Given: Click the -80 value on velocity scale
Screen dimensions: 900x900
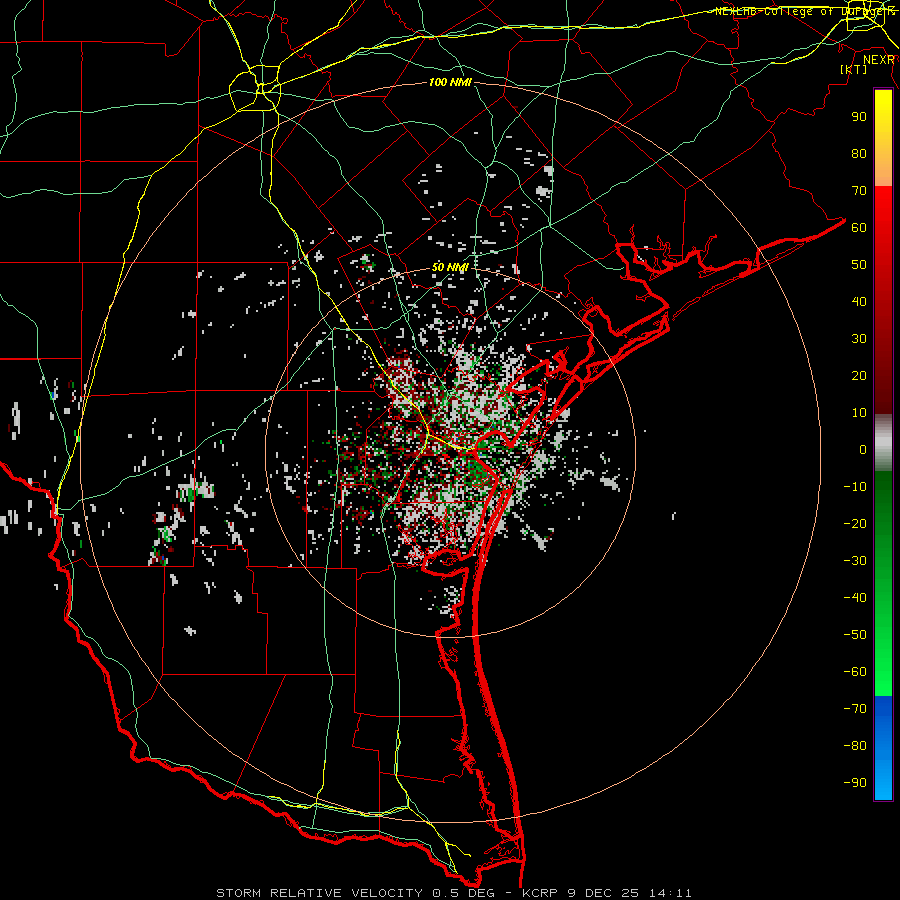Looking at the screenshot, I should tap(855, 746).
